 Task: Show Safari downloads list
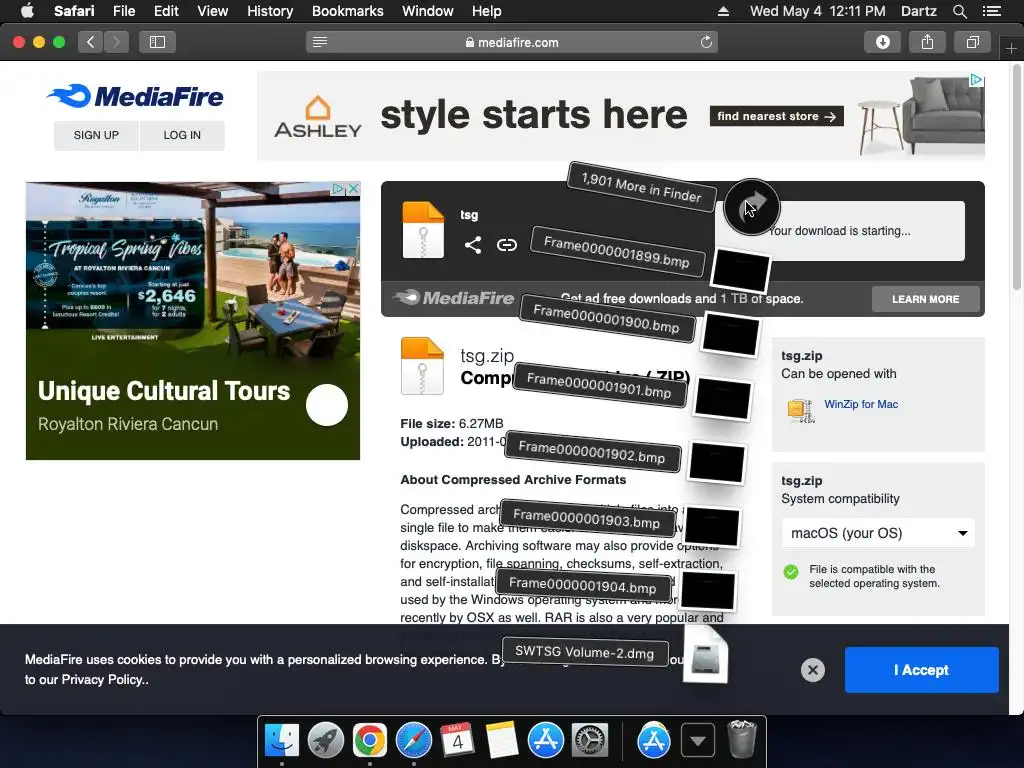pyautogui.click(x=882, y=42)
